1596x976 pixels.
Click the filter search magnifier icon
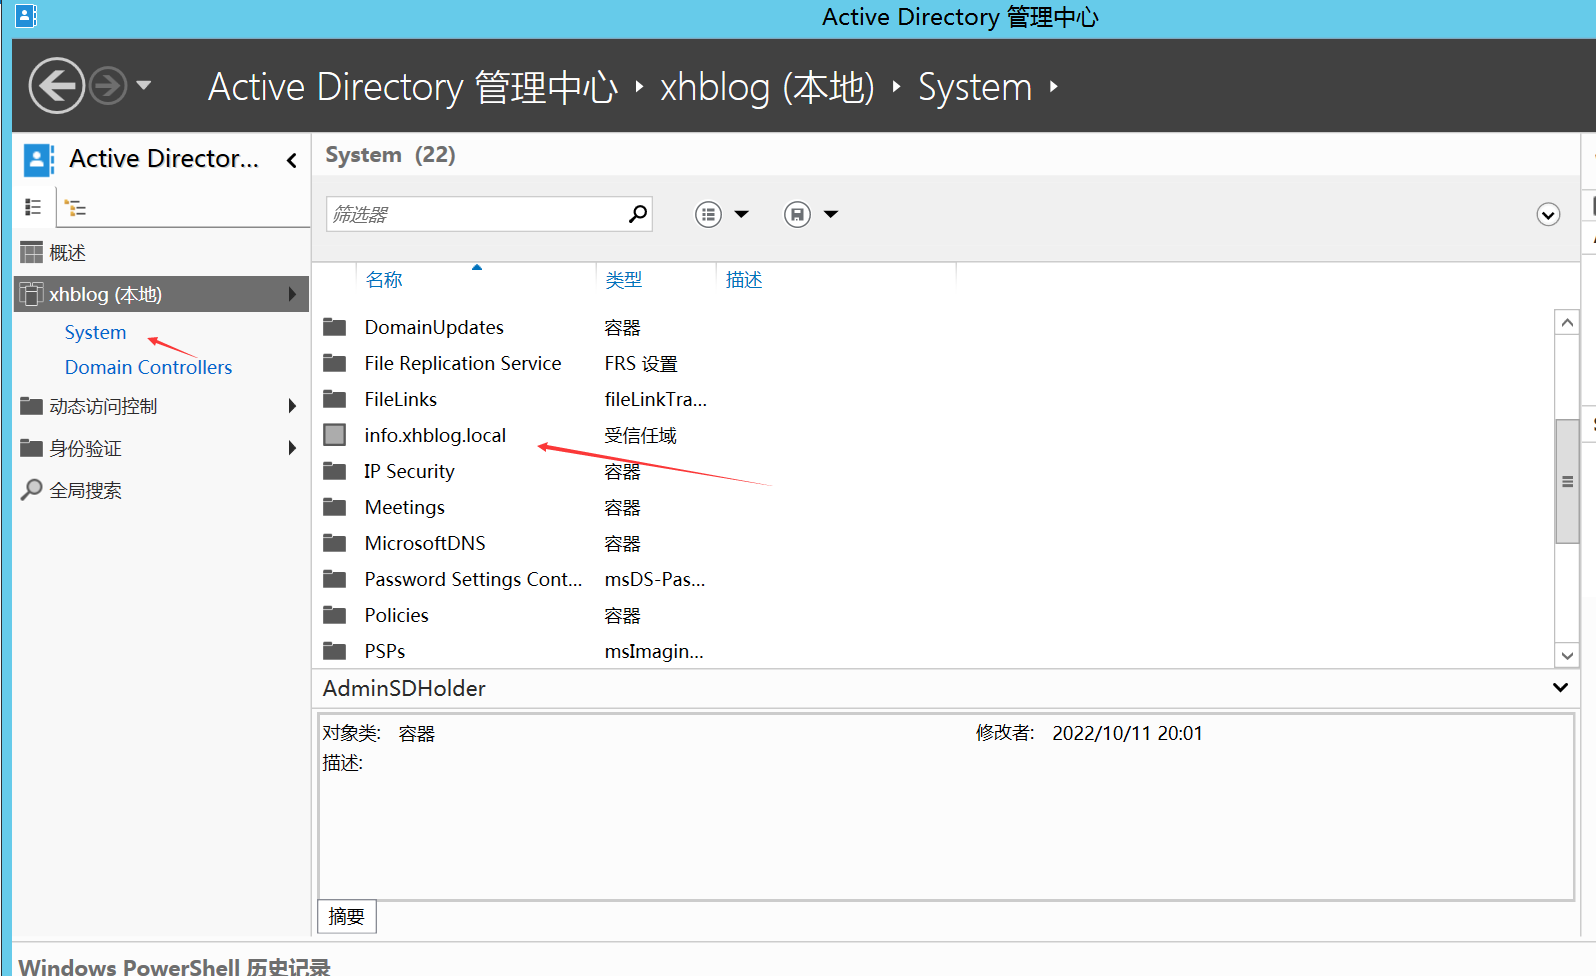638,213
